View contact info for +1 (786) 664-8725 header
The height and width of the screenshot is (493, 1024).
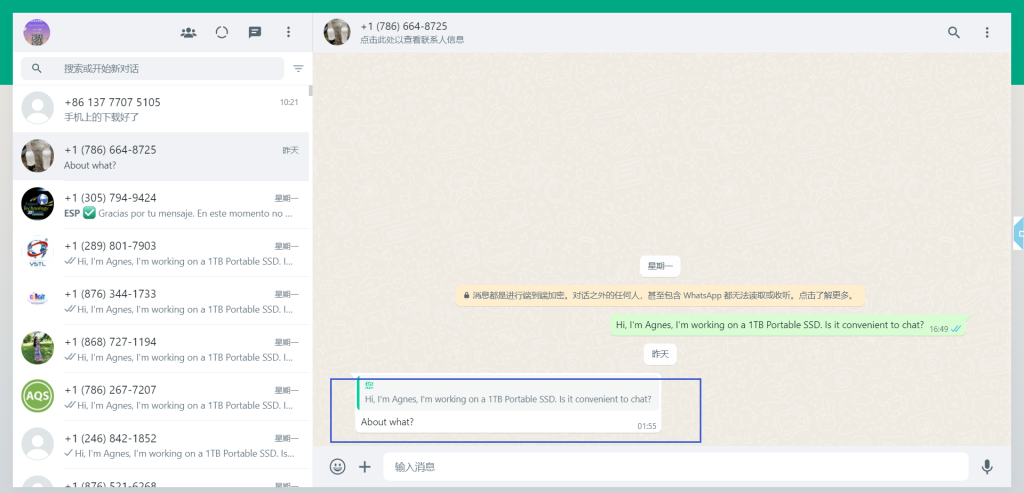pyautogui.click(x=410, y=32)
